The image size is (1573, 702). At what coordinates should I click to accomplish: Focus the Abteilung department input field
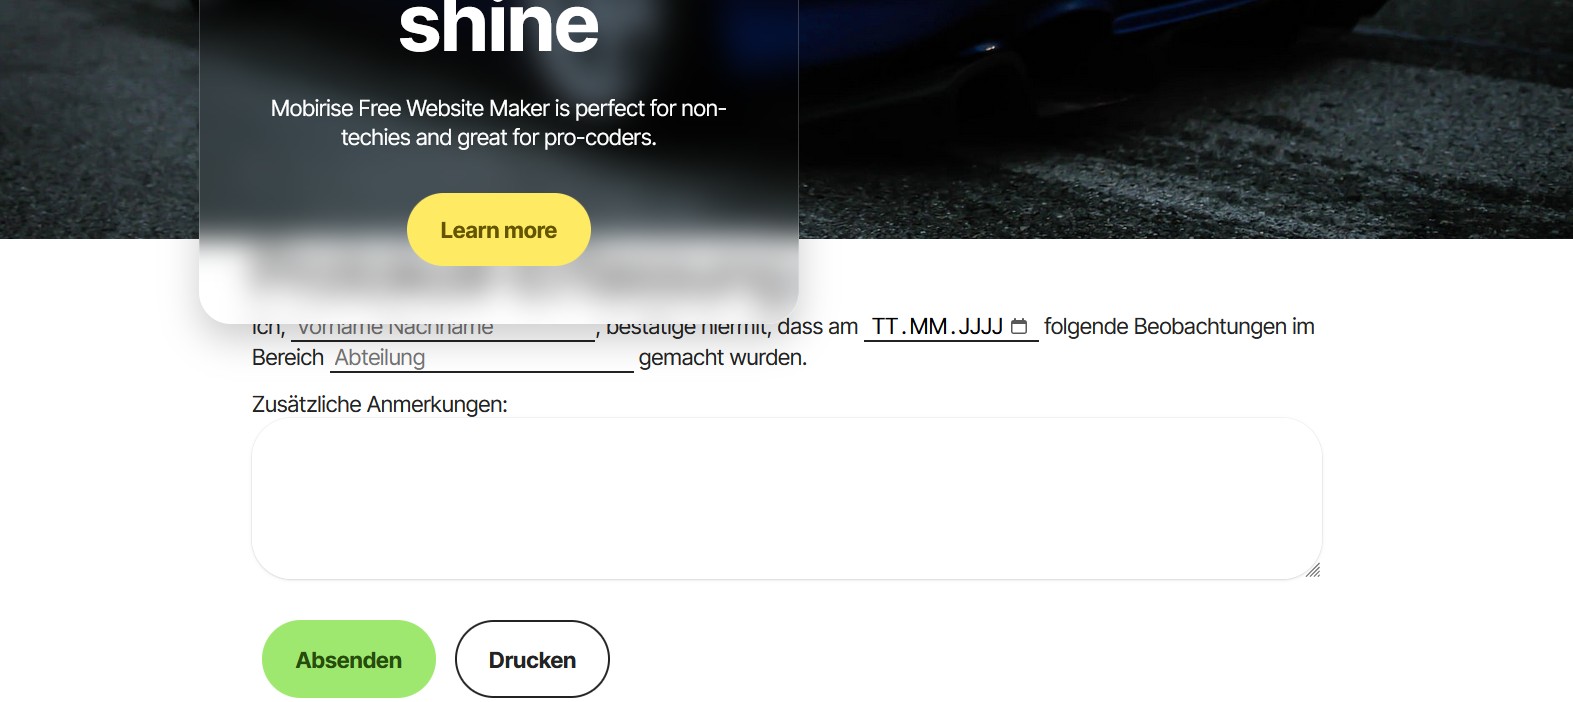coord(482,358)
